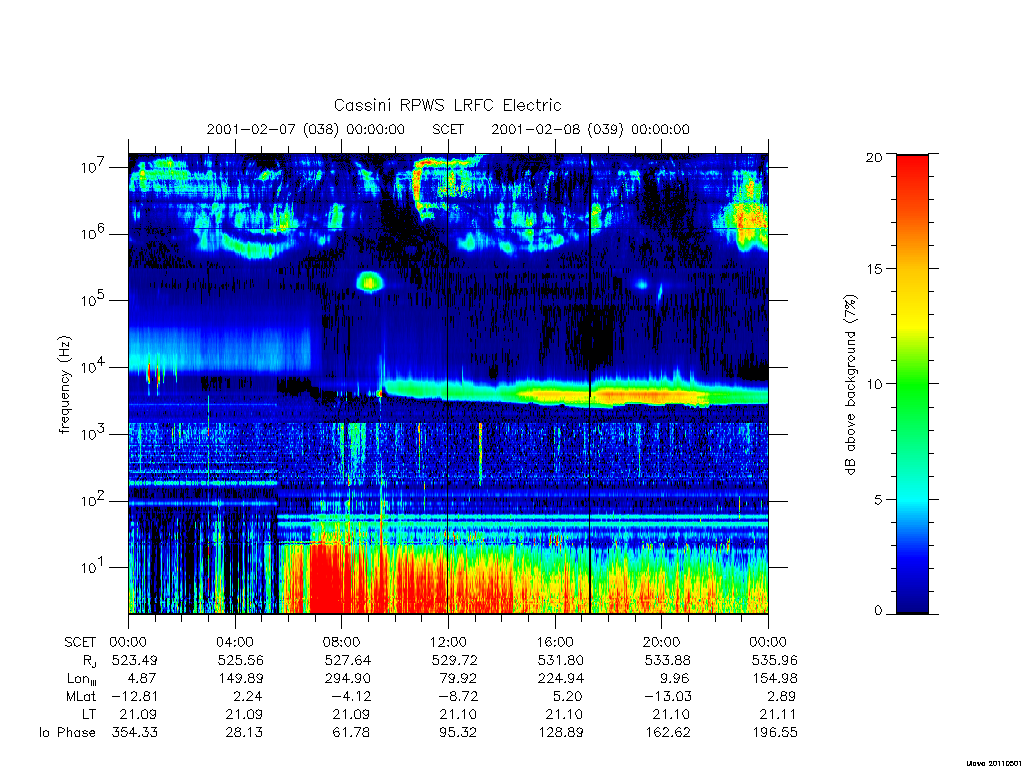
Task: Click the 'LT' row label
Action: coord(89,714)
